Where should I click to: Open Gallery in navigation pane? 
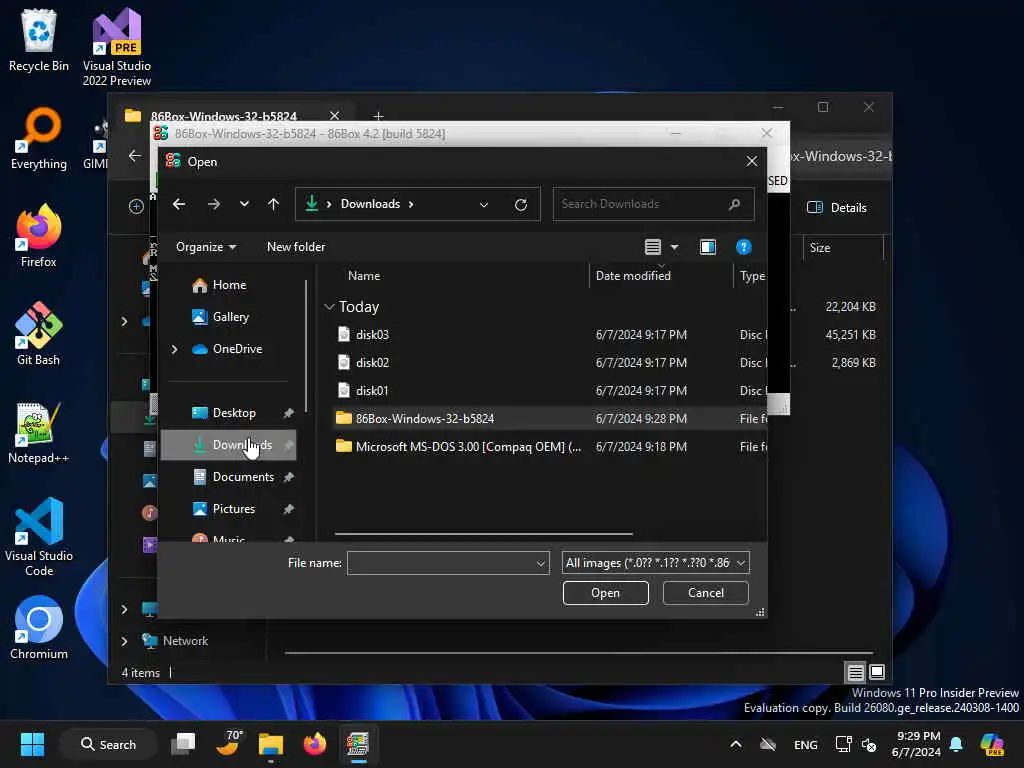[x=230, y=317]
